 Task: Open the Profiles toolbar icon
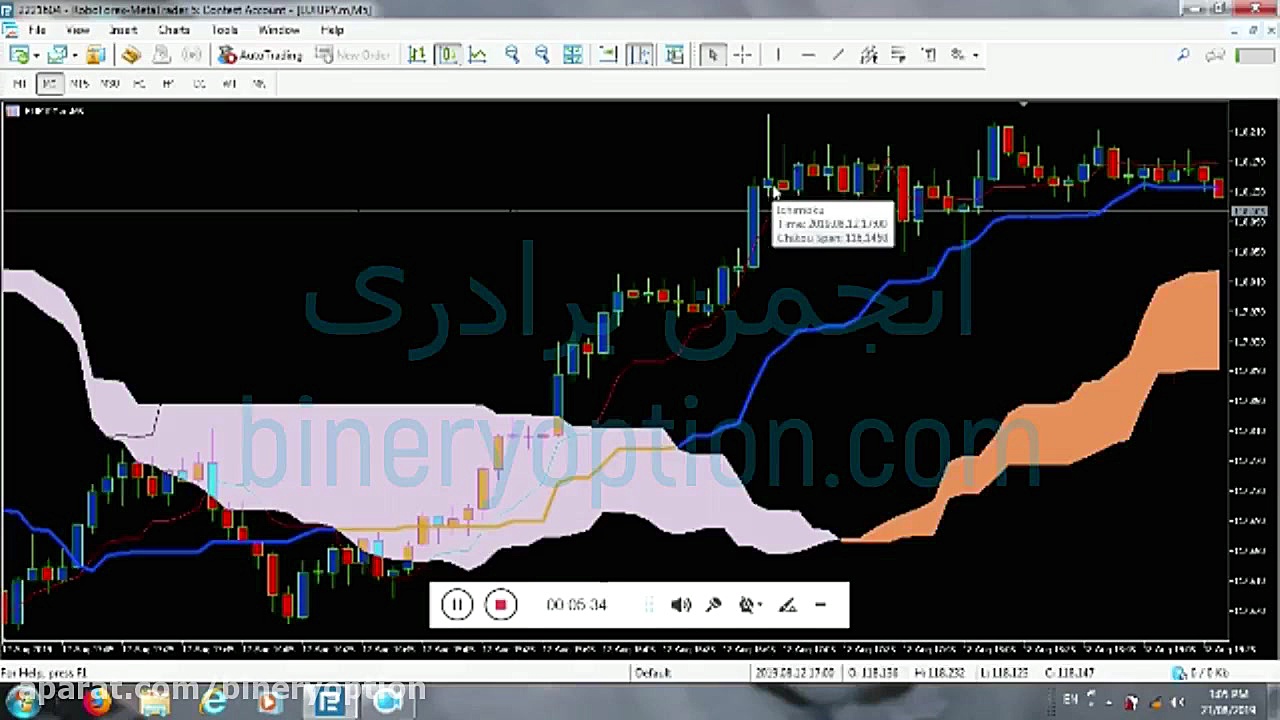tap(57, 55)
